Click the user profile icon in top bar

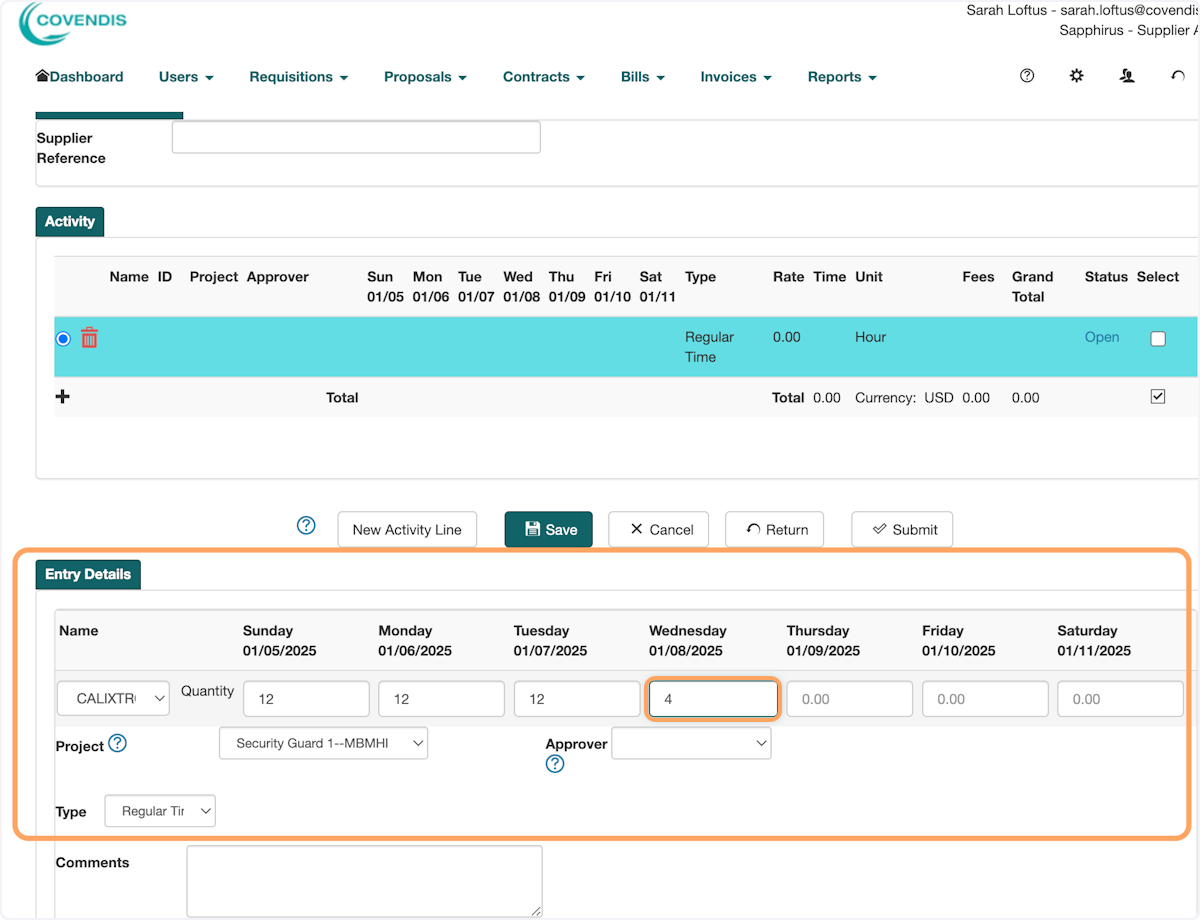pyautogui.click(x=1127, y=76)
